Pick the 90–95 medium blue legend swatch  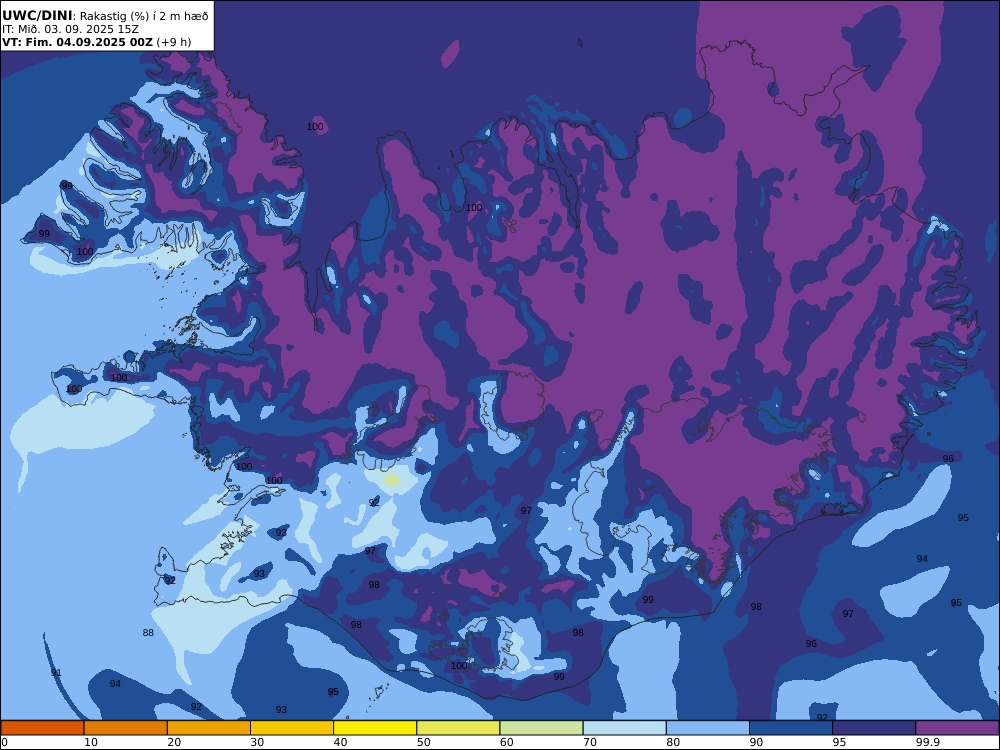791,728
